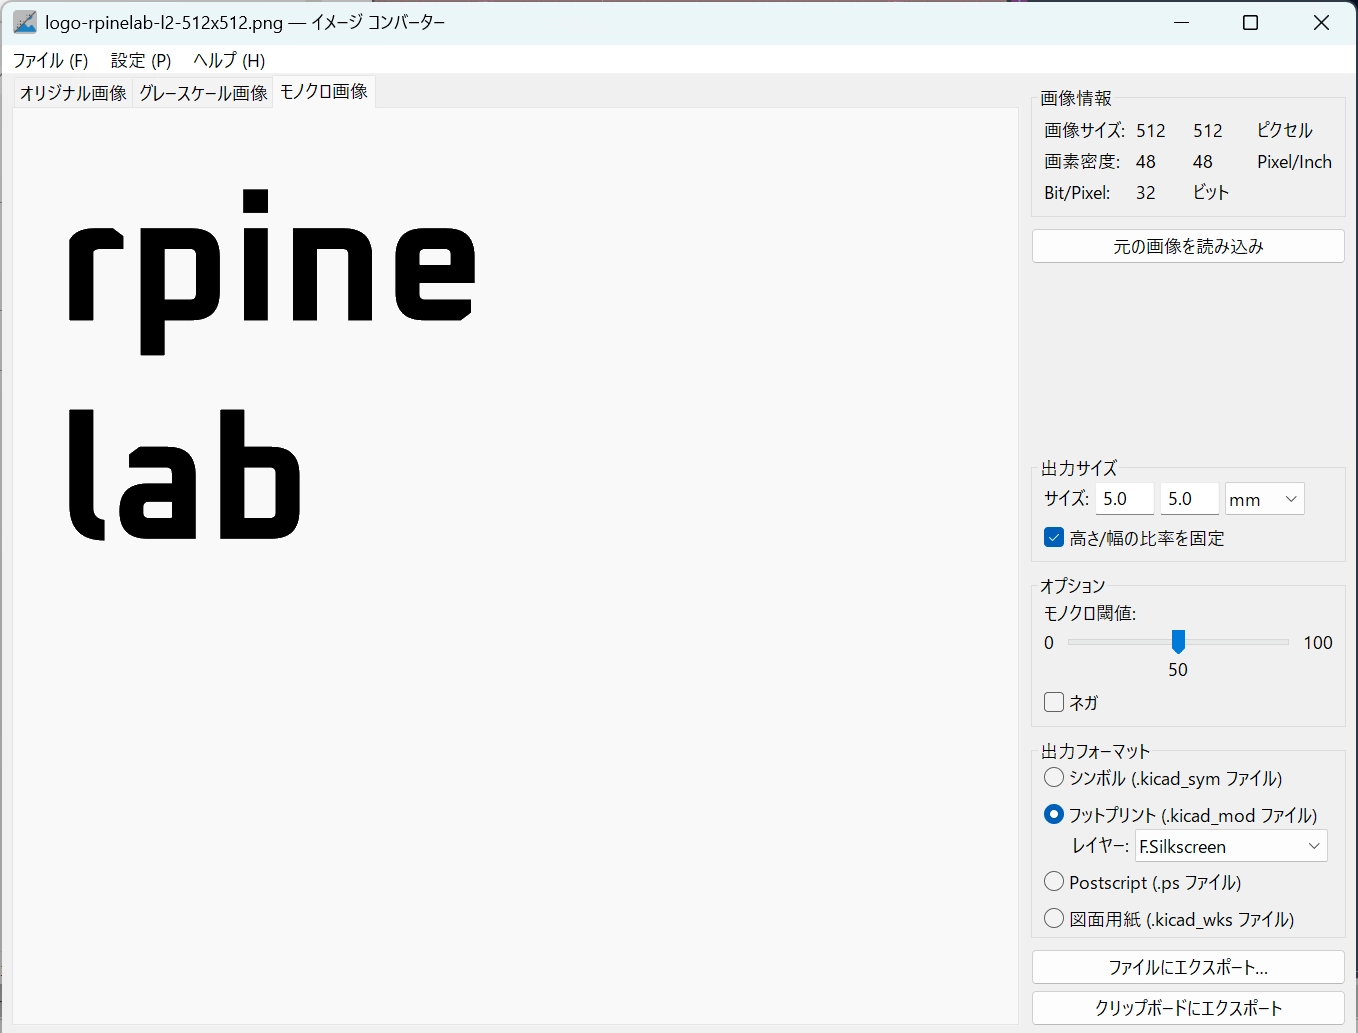Open the 設定 (P) menu
Image resolution: width=1358 pixels, height=1033 pixels.
(141, 60)
